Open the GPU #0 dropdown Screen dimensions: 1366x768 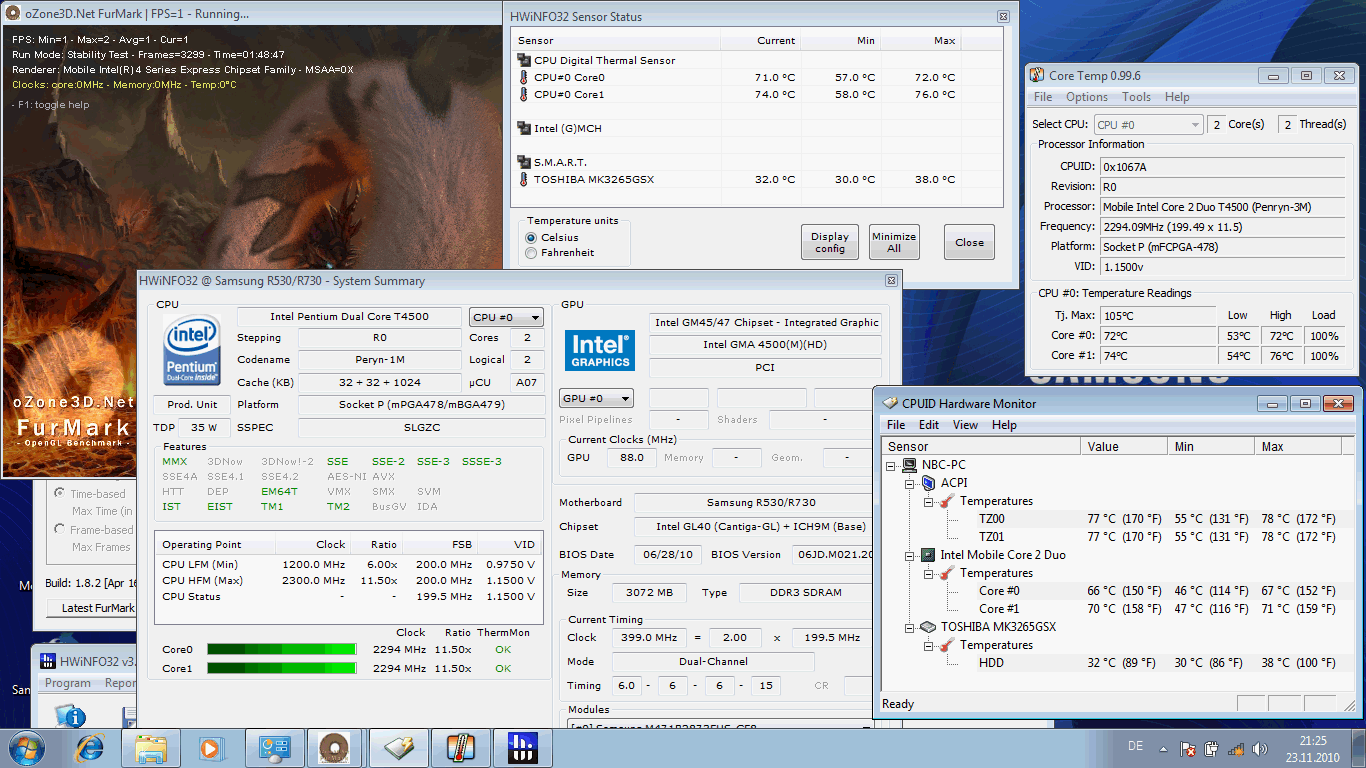pos(596,398)
